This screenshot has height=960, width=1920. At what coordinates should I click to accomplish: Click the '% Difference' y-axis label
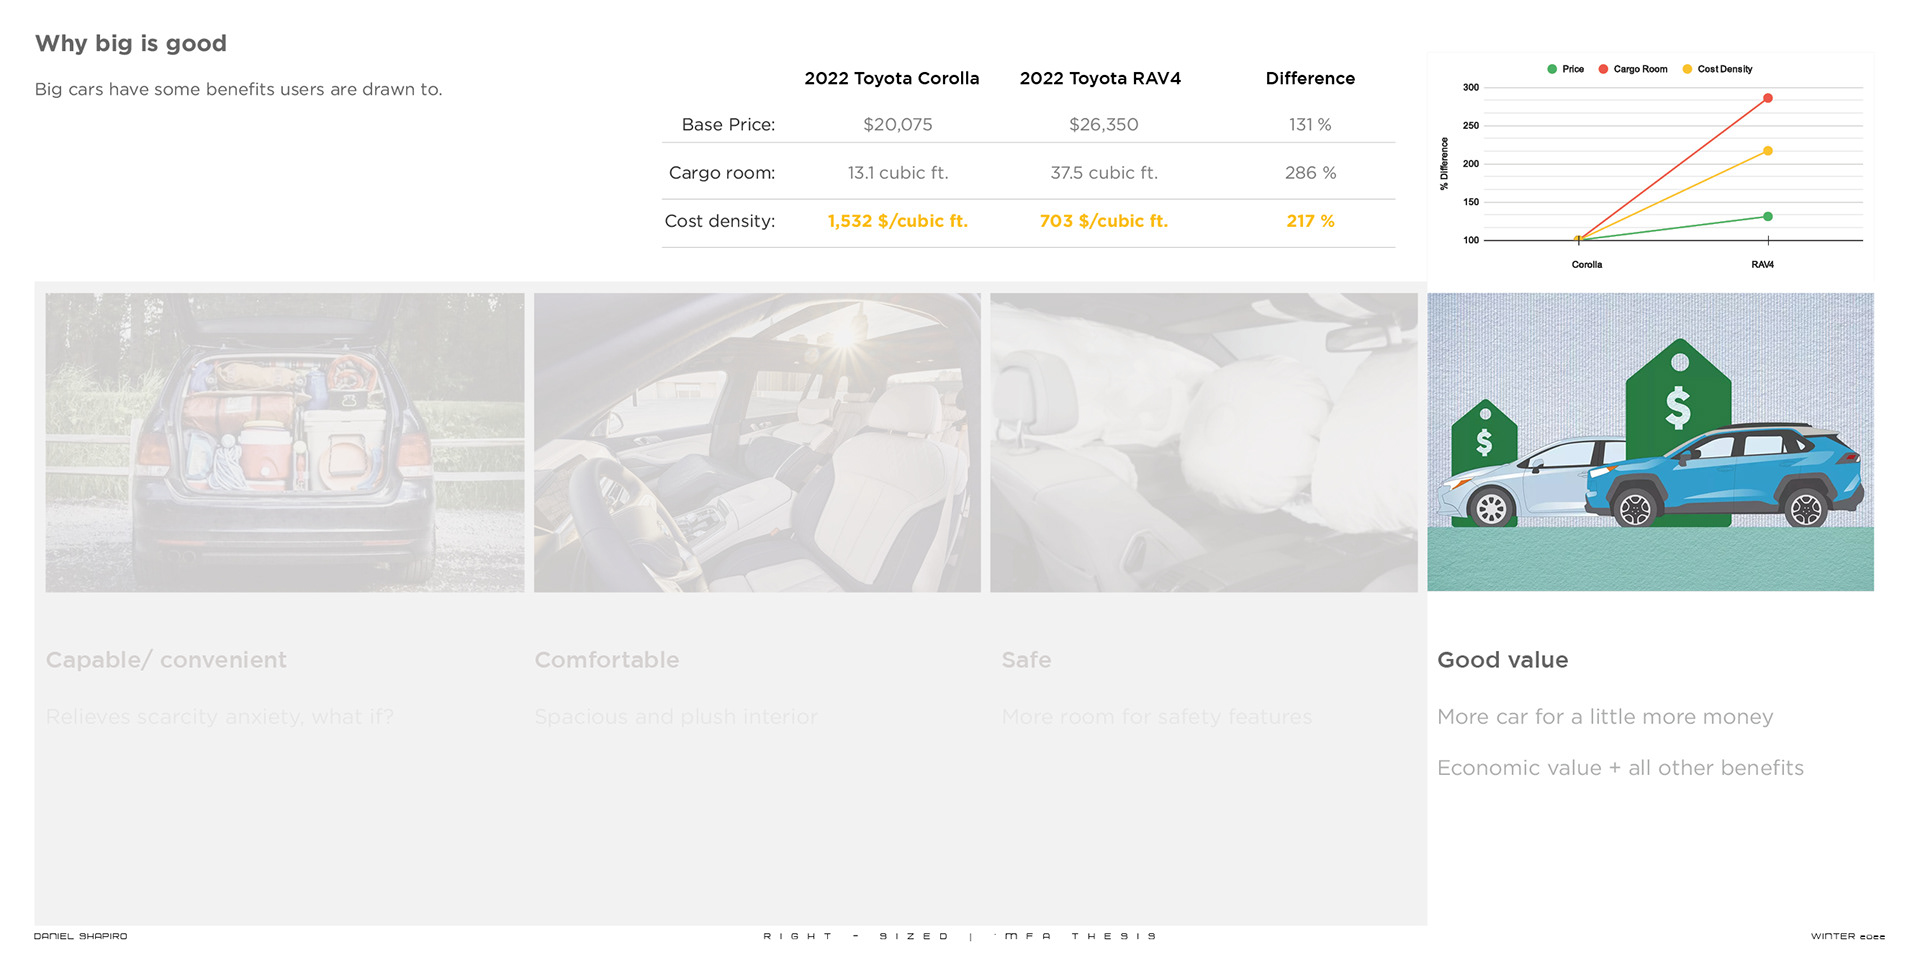click(x=1444, y=164)
